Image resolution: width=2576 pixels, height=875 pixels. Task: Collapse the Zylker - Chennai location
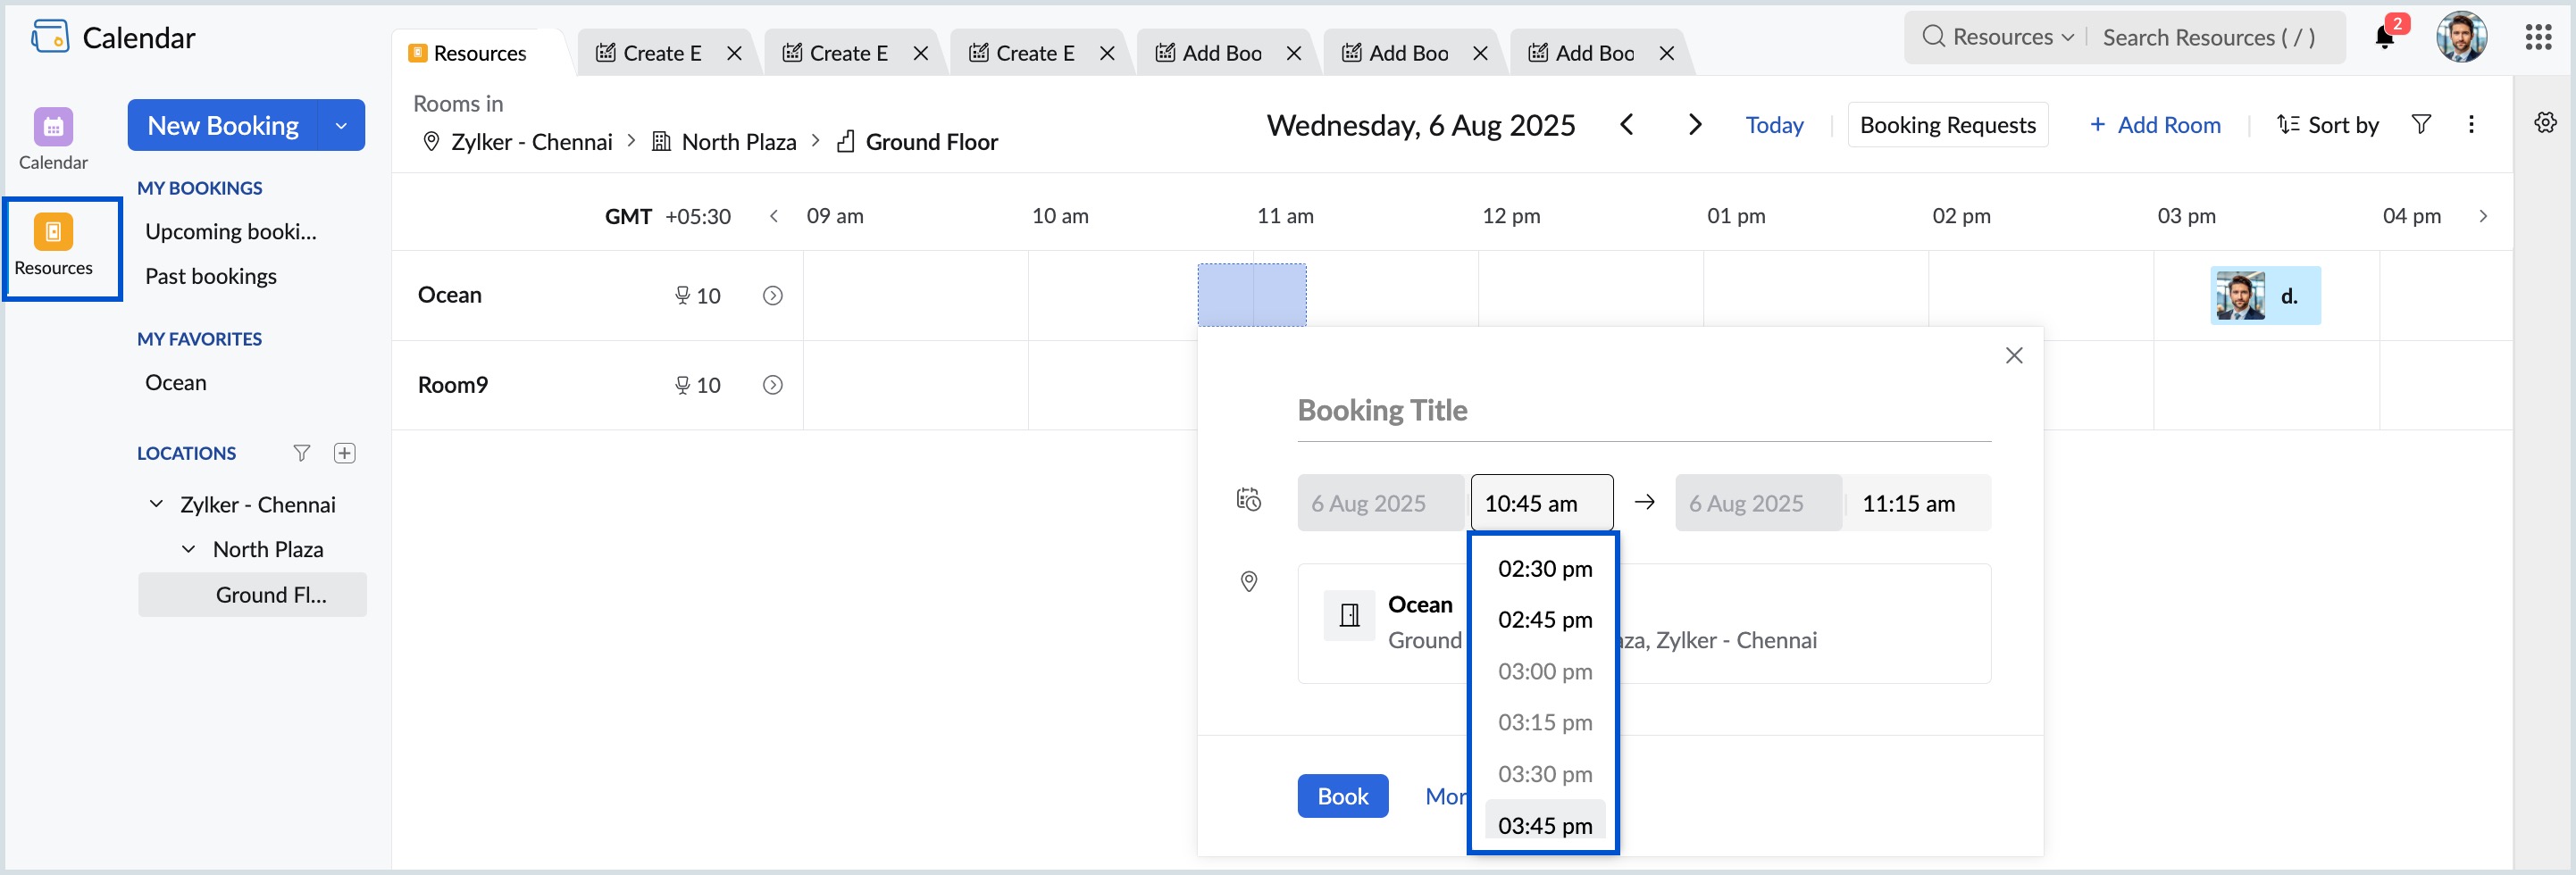[x=156, y=504]
